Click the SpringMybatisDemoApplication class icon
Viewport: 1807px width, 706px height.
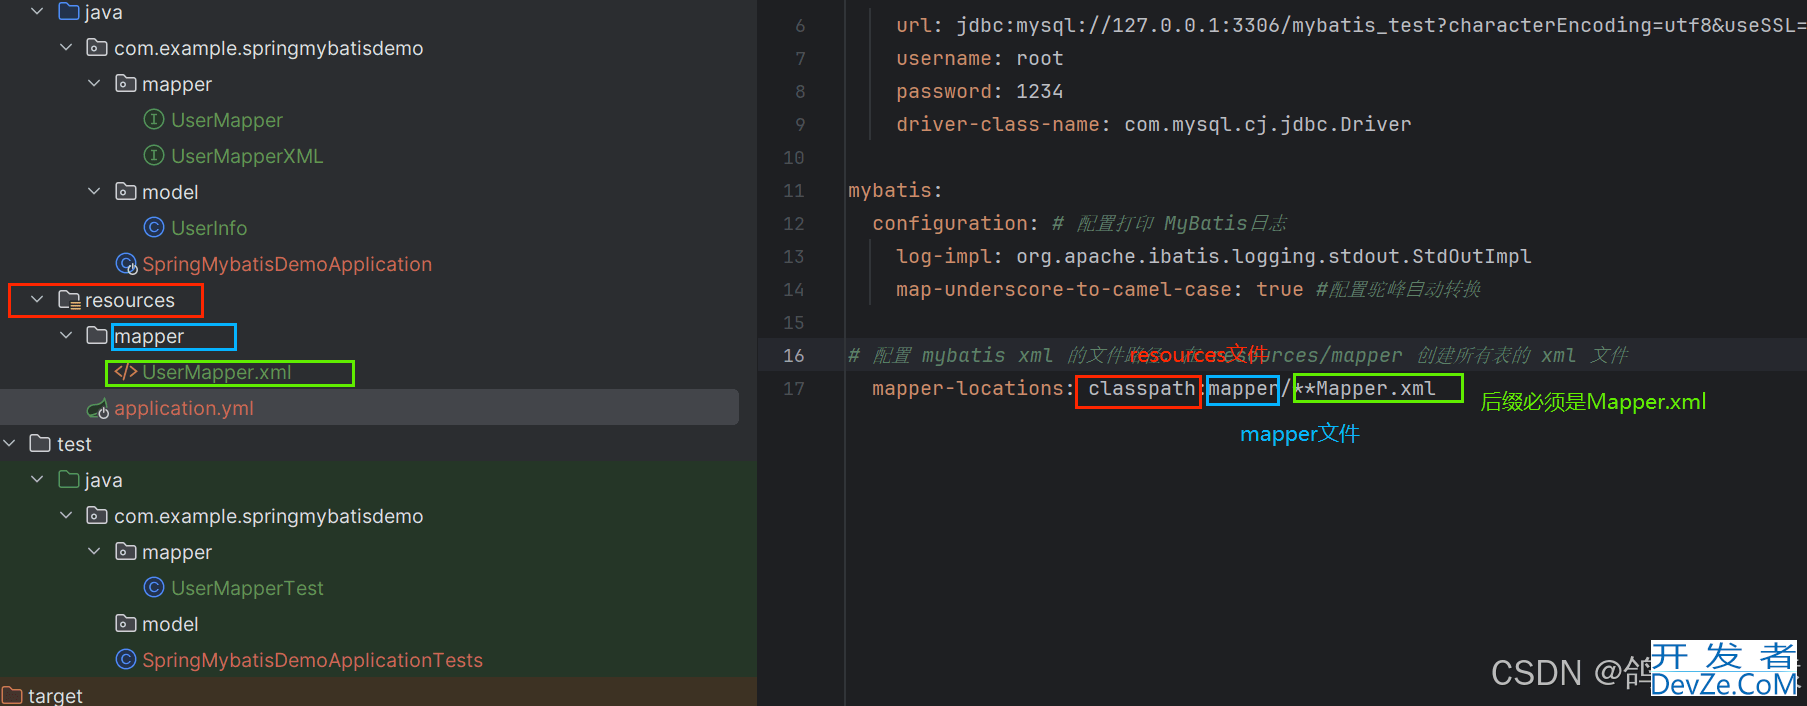point(126,264)
